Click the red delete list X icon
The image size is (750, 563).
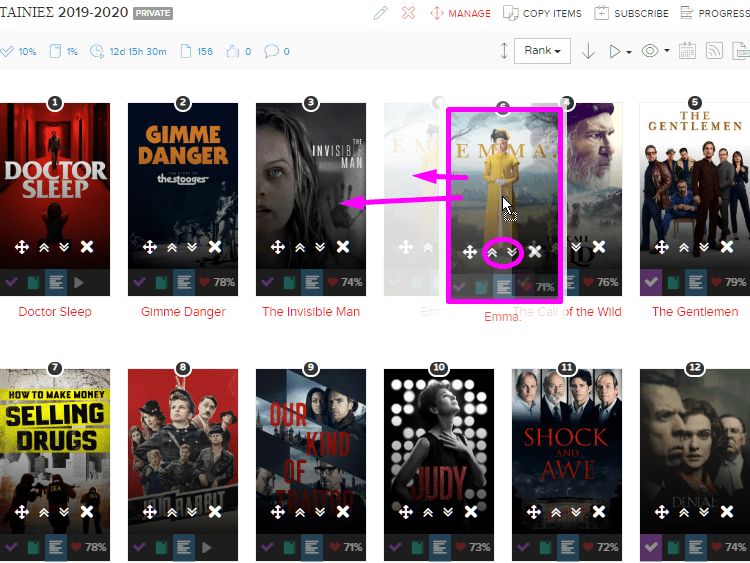click(x=408, y=13)
